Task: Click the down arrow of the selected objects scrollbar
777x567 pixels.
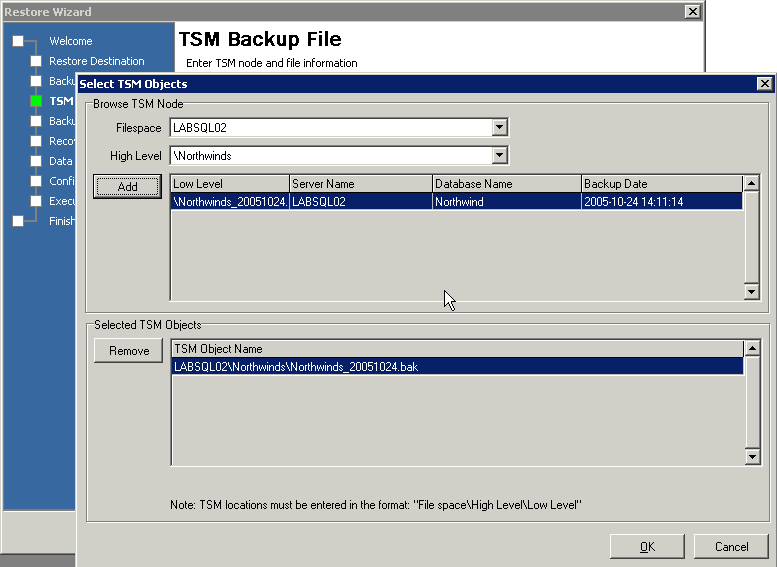Action: click(x=752, y=456)
